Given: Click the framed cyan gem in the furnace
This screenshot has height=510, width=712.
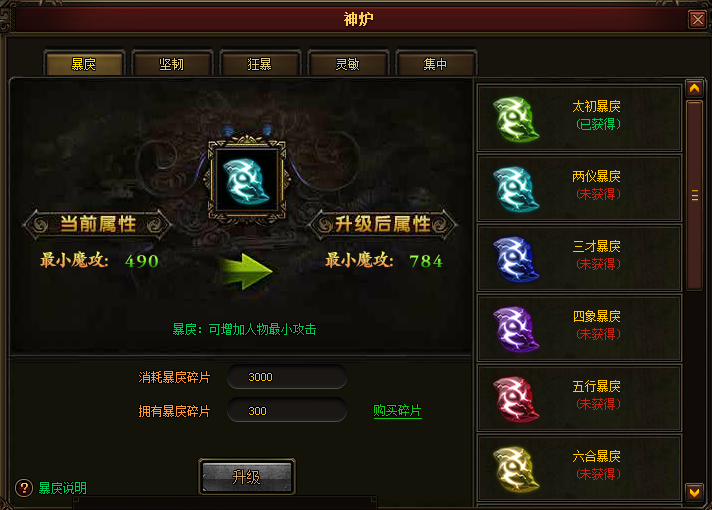Looking at the screenshot, I should [x=247, y=180].
